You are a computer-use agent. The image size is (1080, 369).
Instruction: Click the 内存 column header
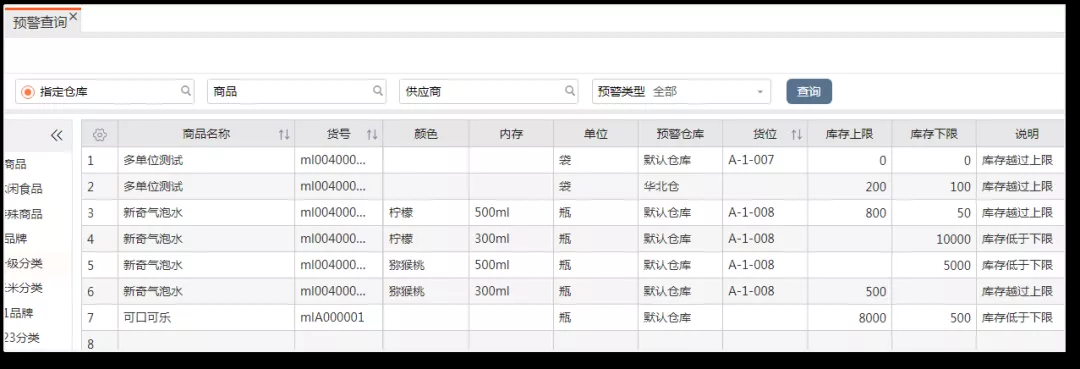pos(511,134)
